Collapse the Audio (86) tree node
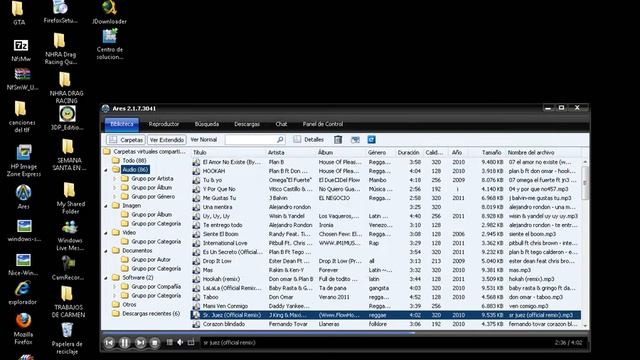The height and width of the screenshot is (360, 640). tap(107, 170)
